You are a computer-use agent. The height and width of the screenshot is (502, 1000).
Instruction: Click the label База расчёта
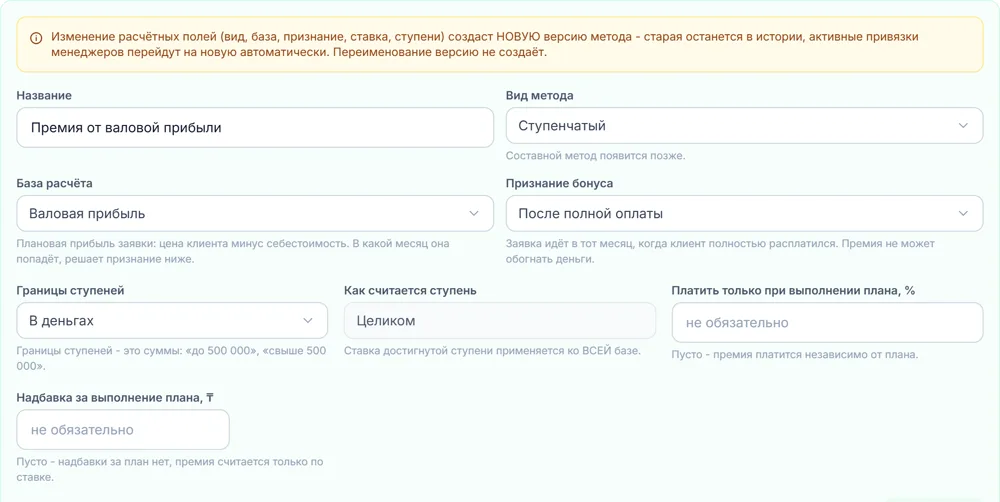54,183
